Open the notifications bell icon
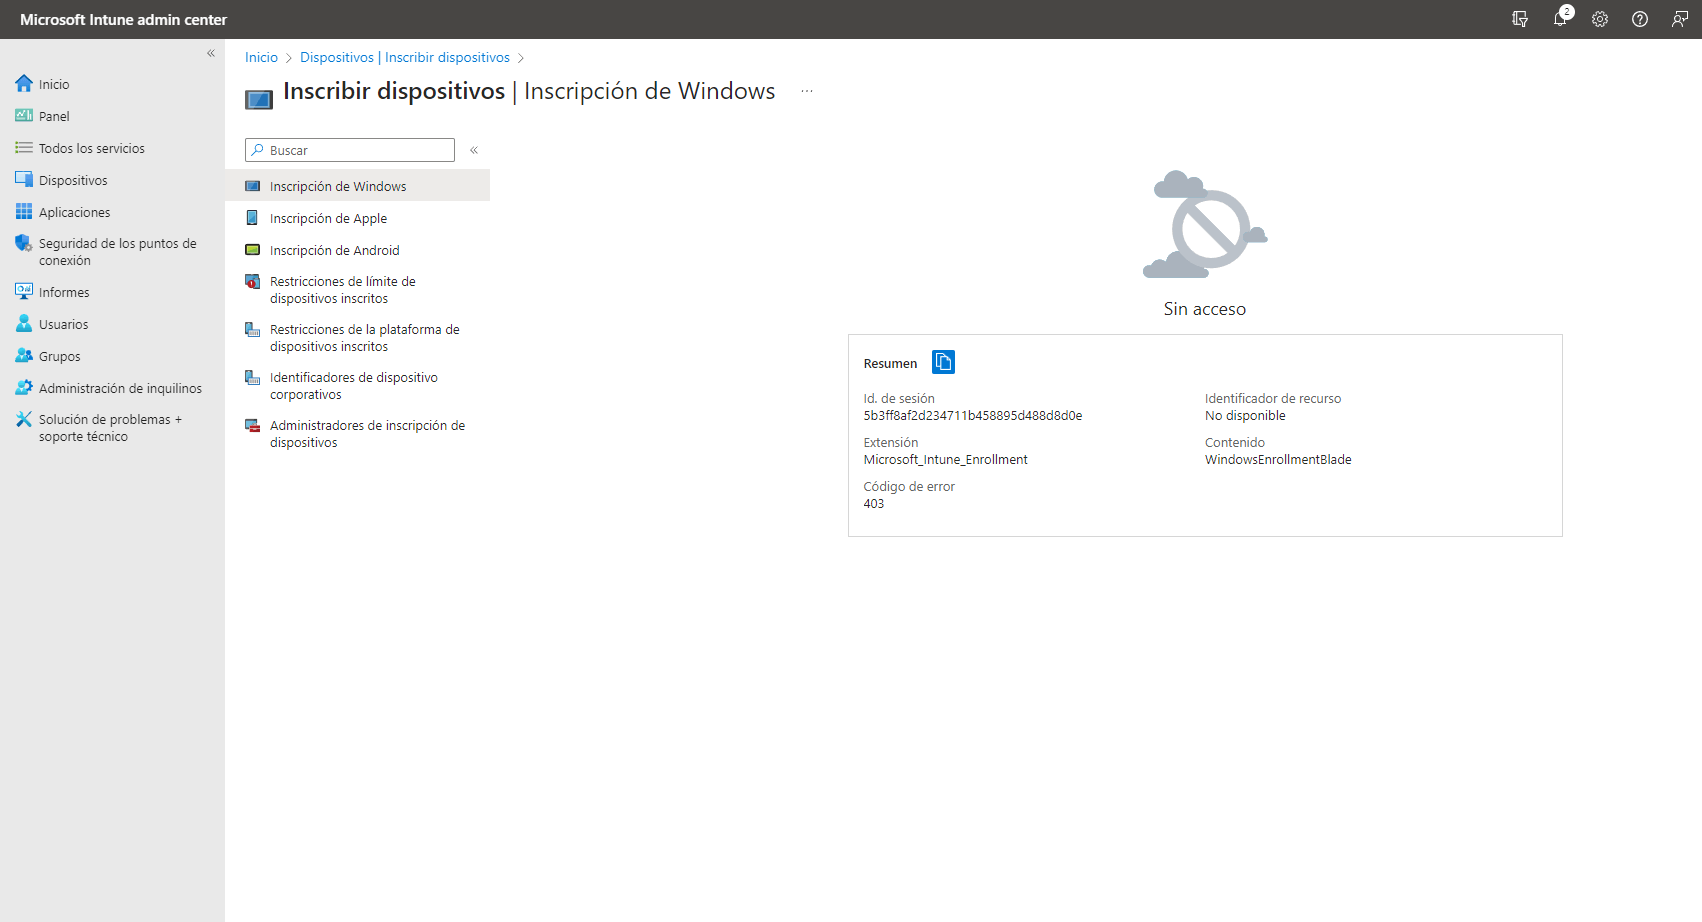This screenshot has height=922, width=1702. 1560,19
